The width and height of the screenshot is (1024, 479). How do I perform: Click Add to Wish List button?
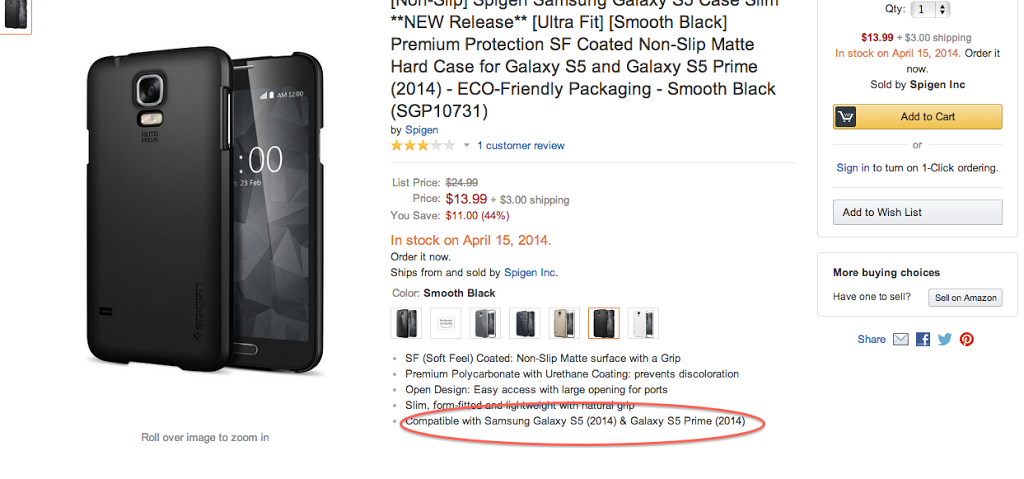tap(917, 212)
